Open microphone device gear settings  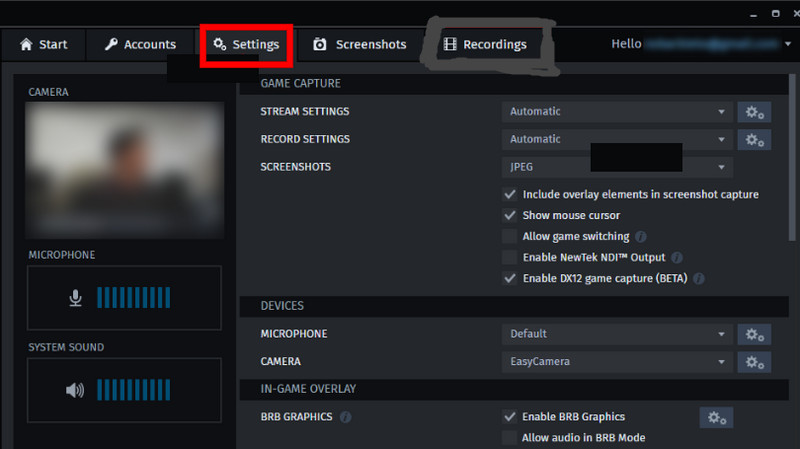click(754, 334)
